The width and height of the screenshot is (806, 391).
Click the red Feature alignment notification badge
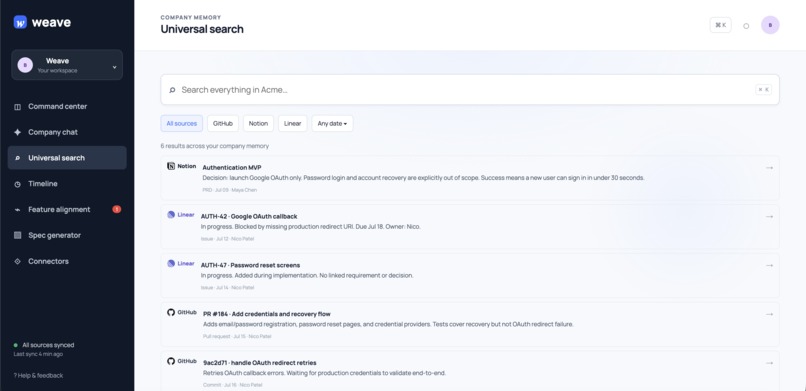[x=117, y=209]
